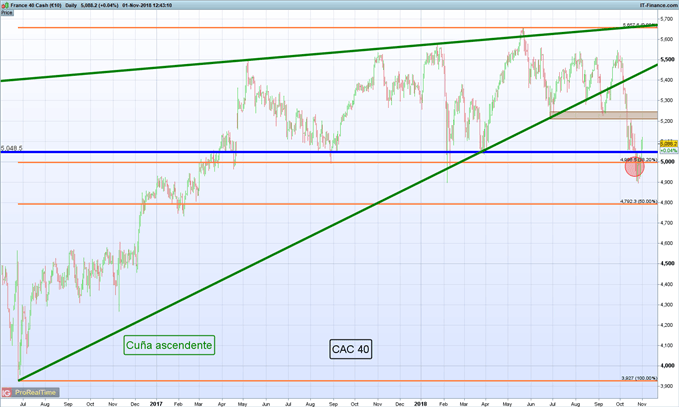Click the Daily timeframe label
This screenshot has height=407, width=679.
(x=71, y=5)
